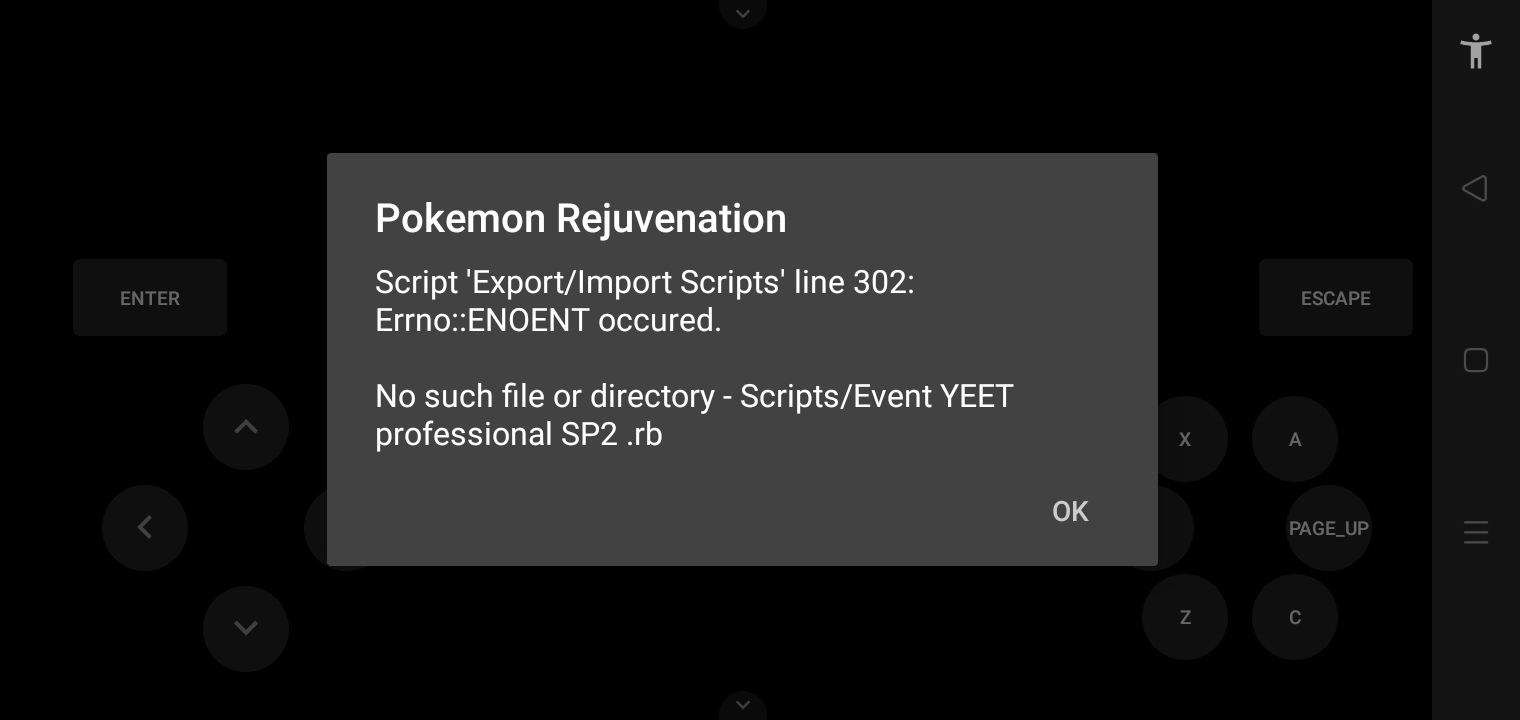Viewport: 1520px width, 720px height.
Task: Expand the chevron at the bottom edge
Action: [x=743, y=705]
